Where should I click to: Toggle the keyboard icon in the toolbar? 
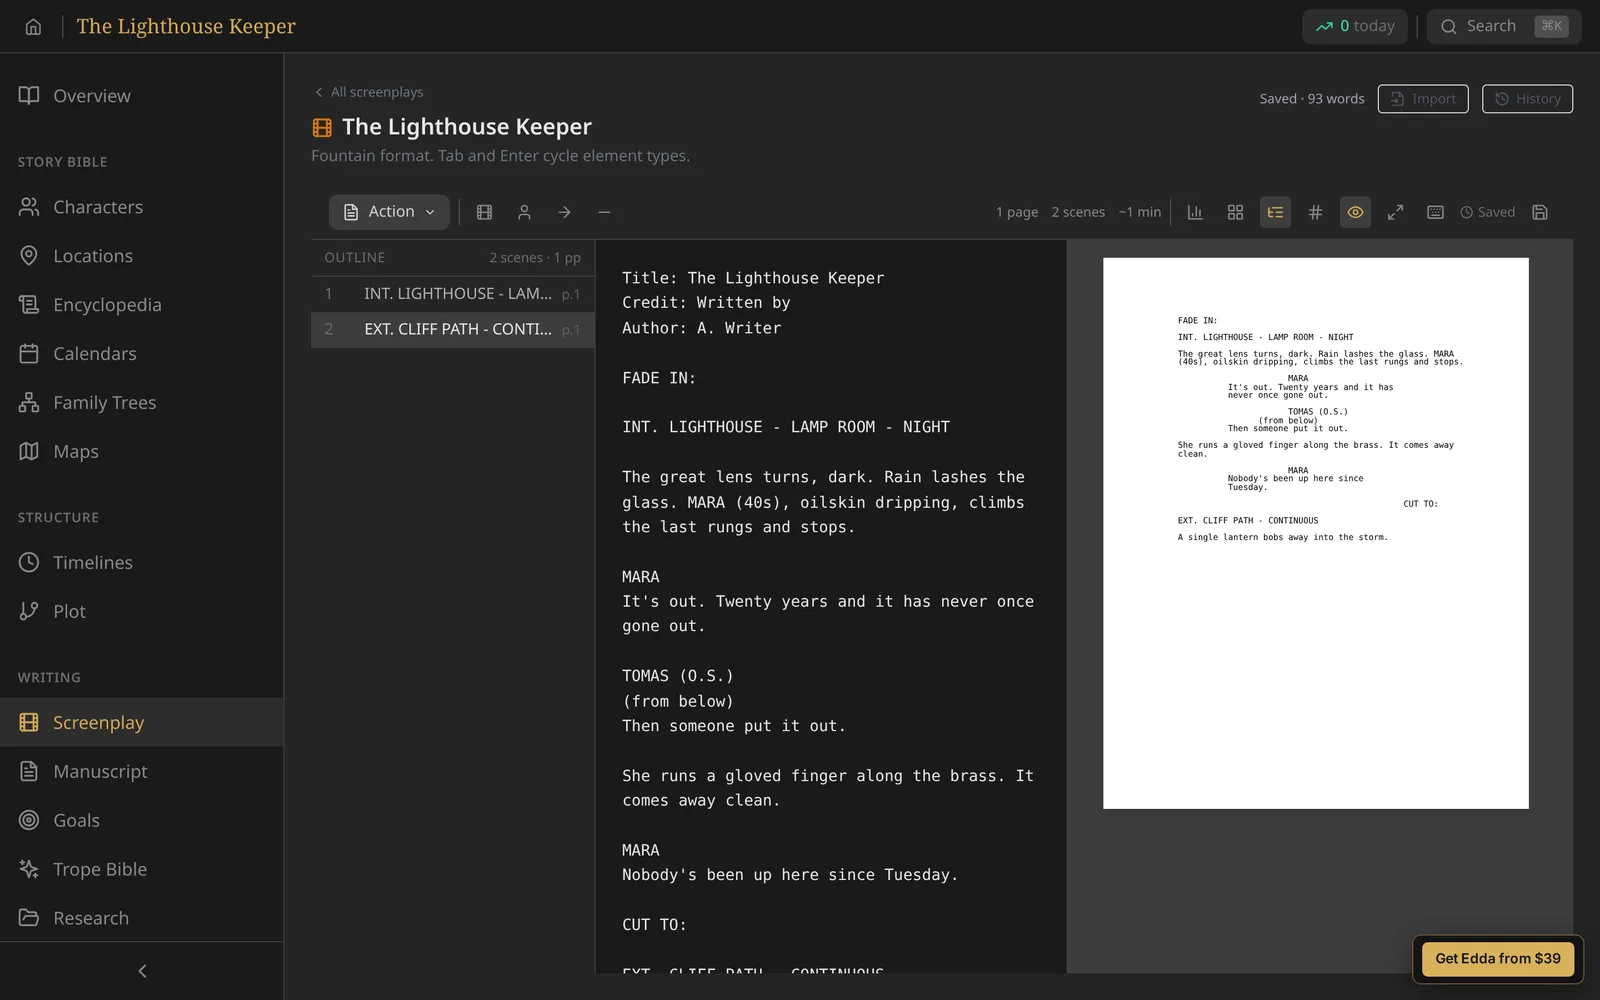click(x=1435, y=212)
